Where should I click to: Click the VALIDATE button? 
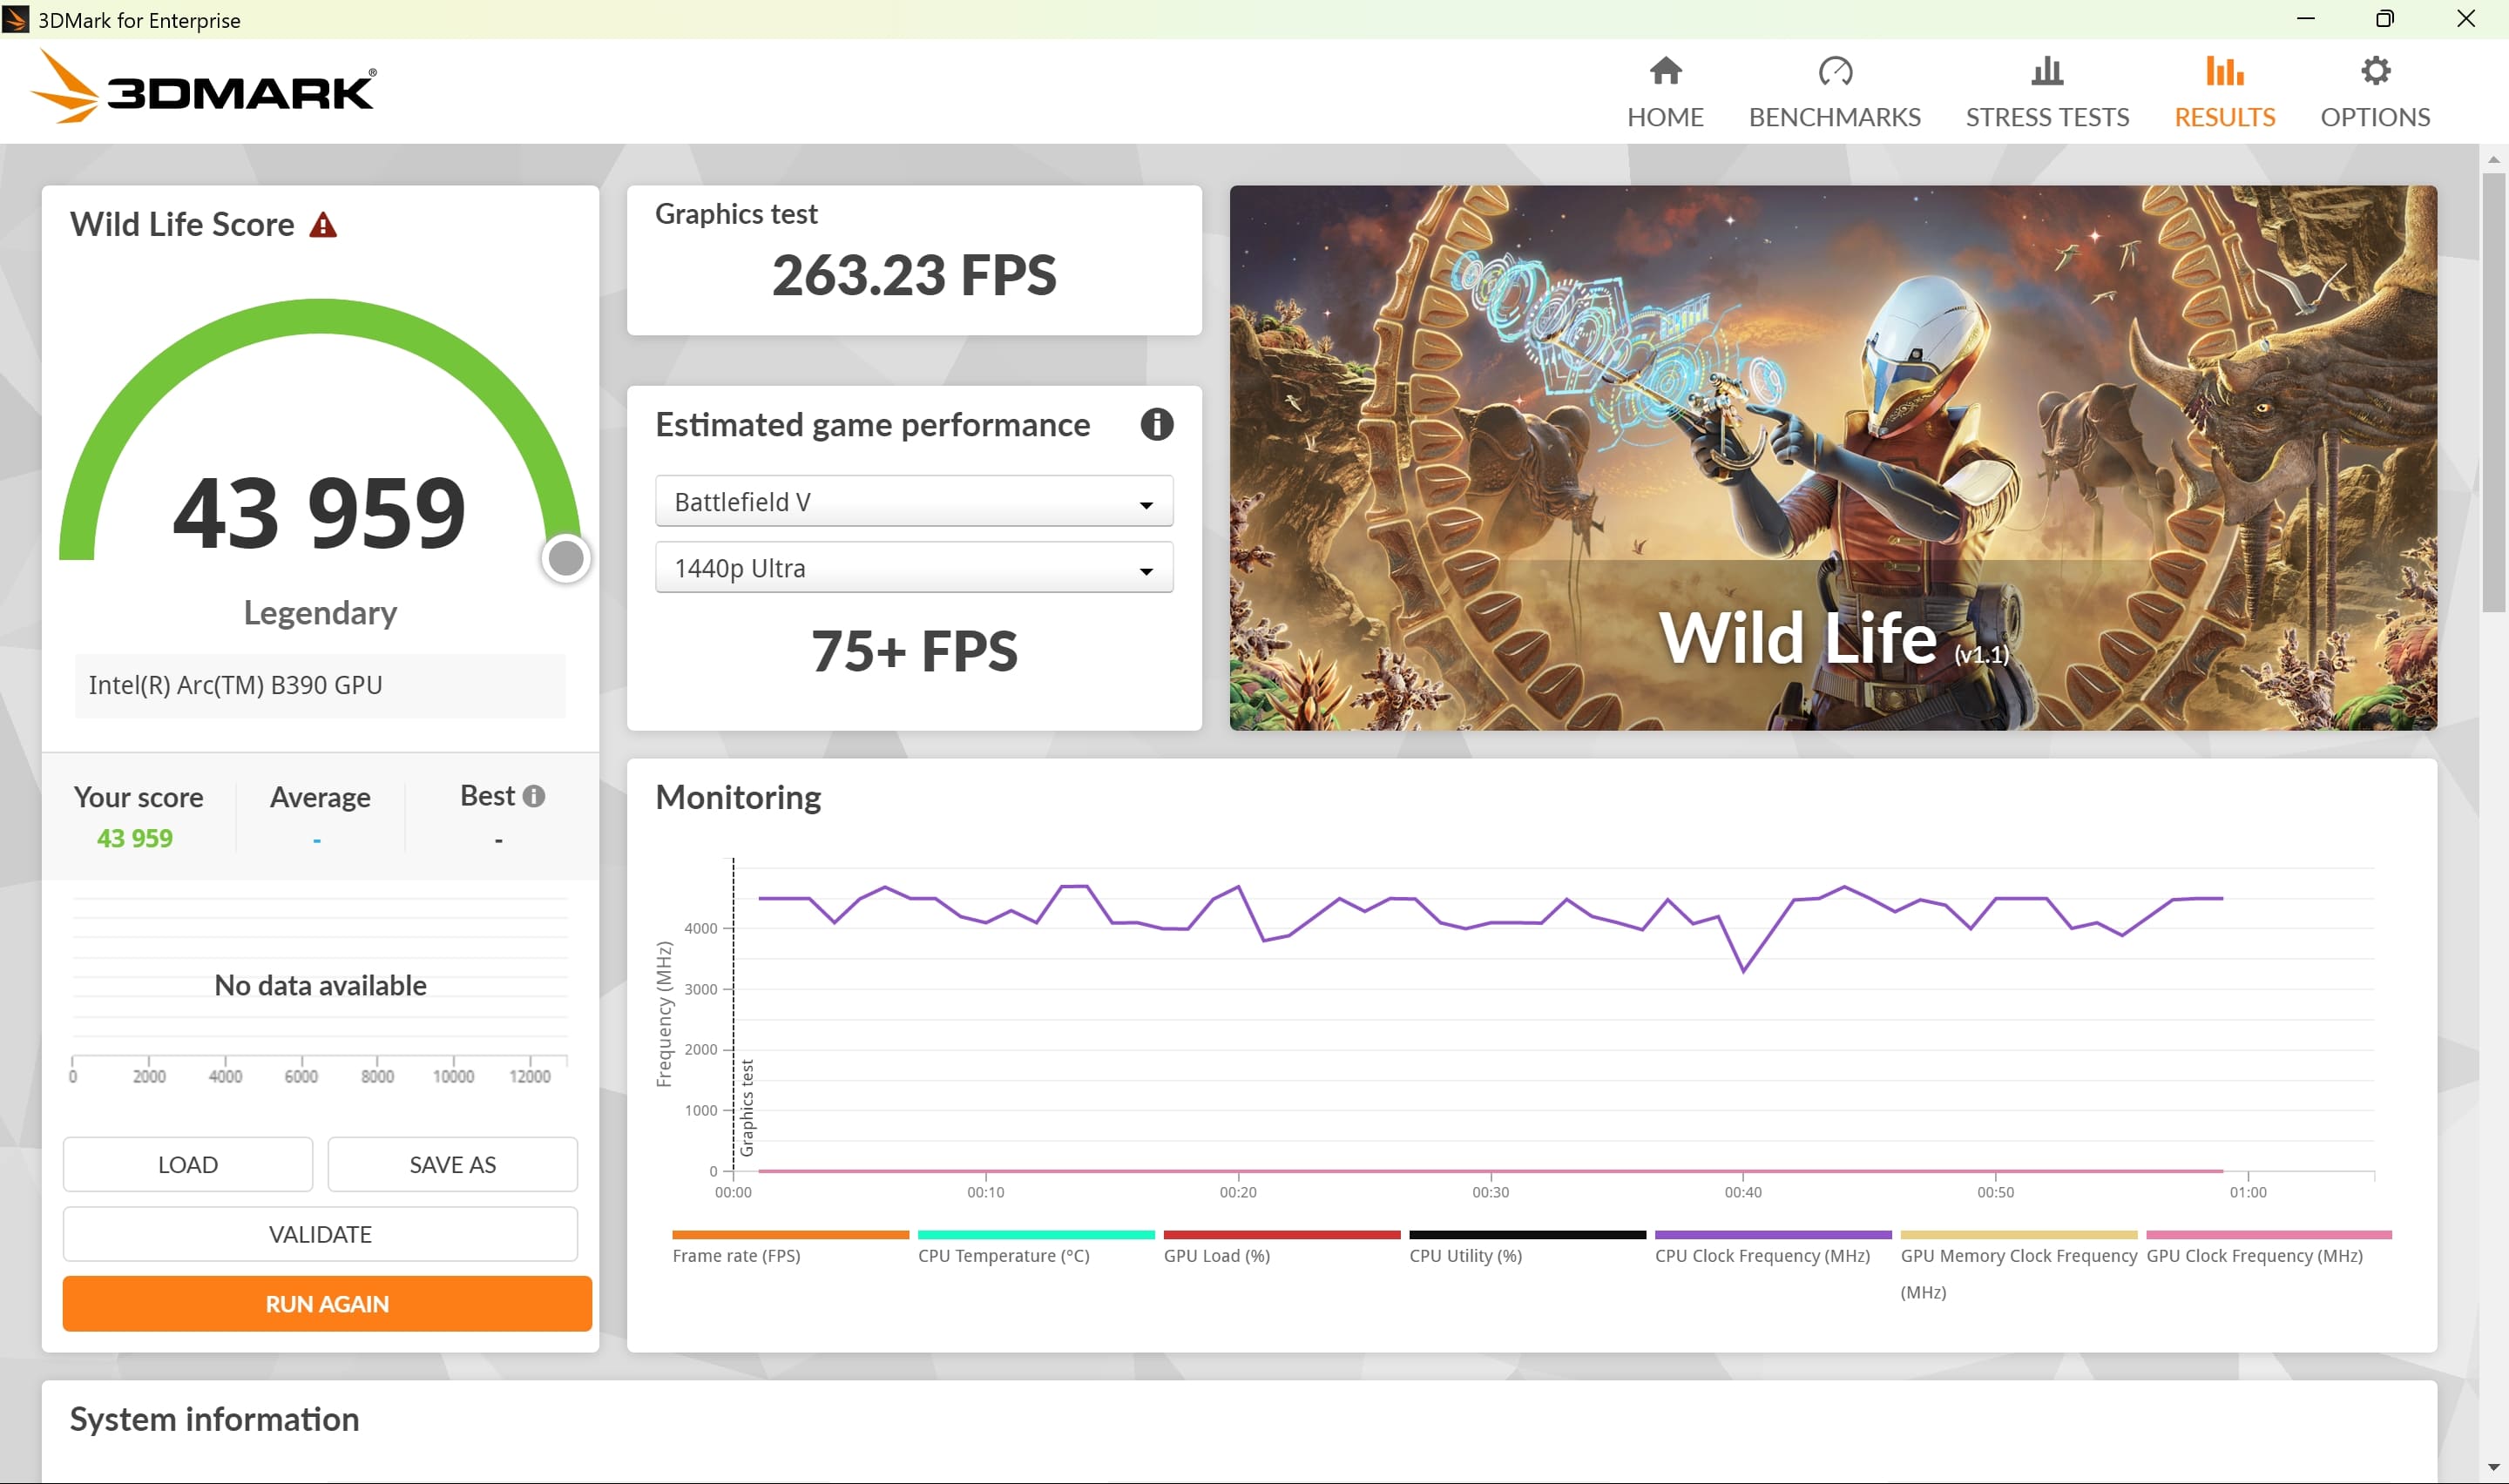pos(320,1234)
